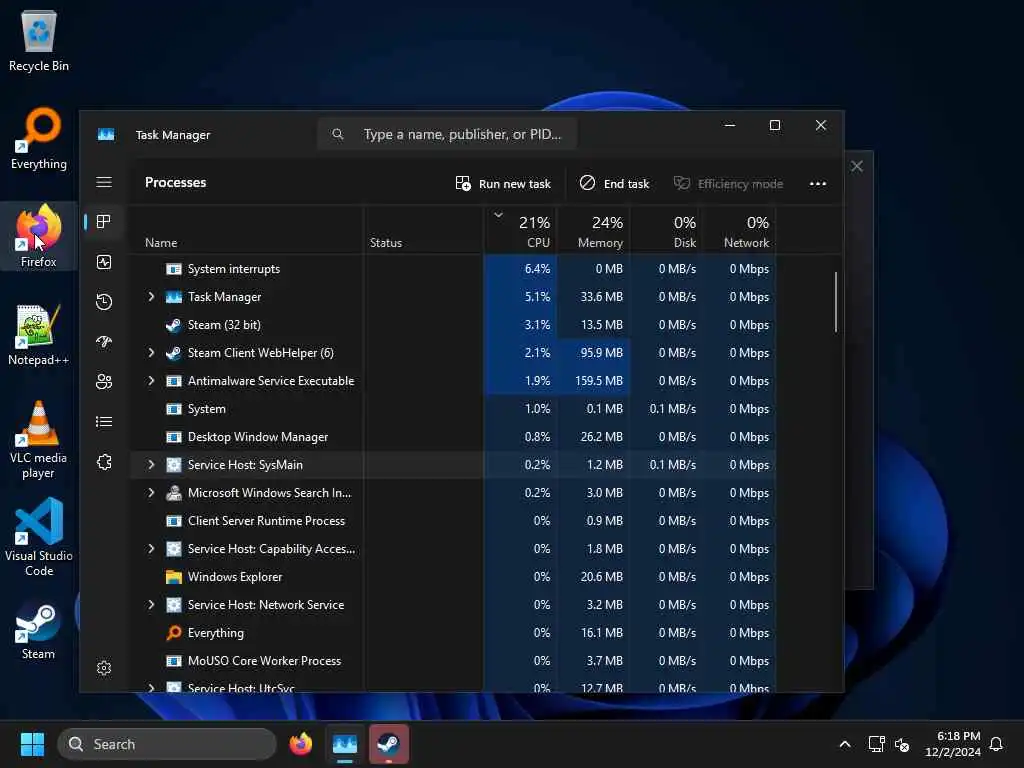
Task: Open Task Manager Settings gear icon
Action: point(104,668)
